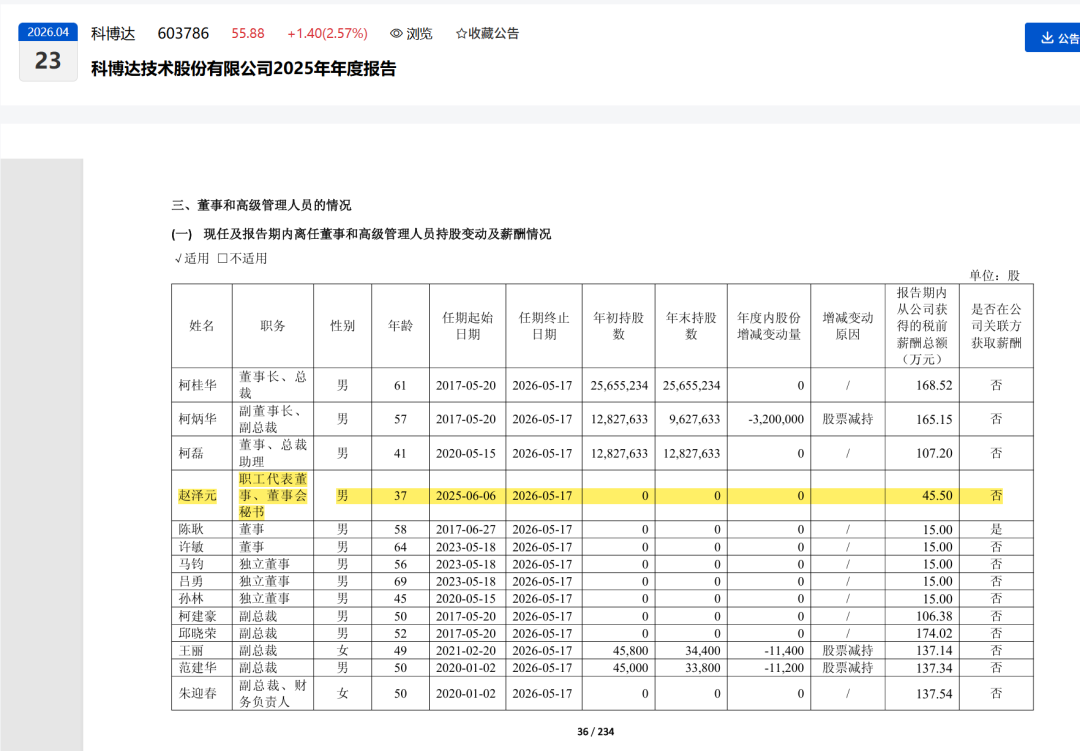Click the 姓名 column header
The height and width of the screenshot is (751, 1080).
pos(202,326)
